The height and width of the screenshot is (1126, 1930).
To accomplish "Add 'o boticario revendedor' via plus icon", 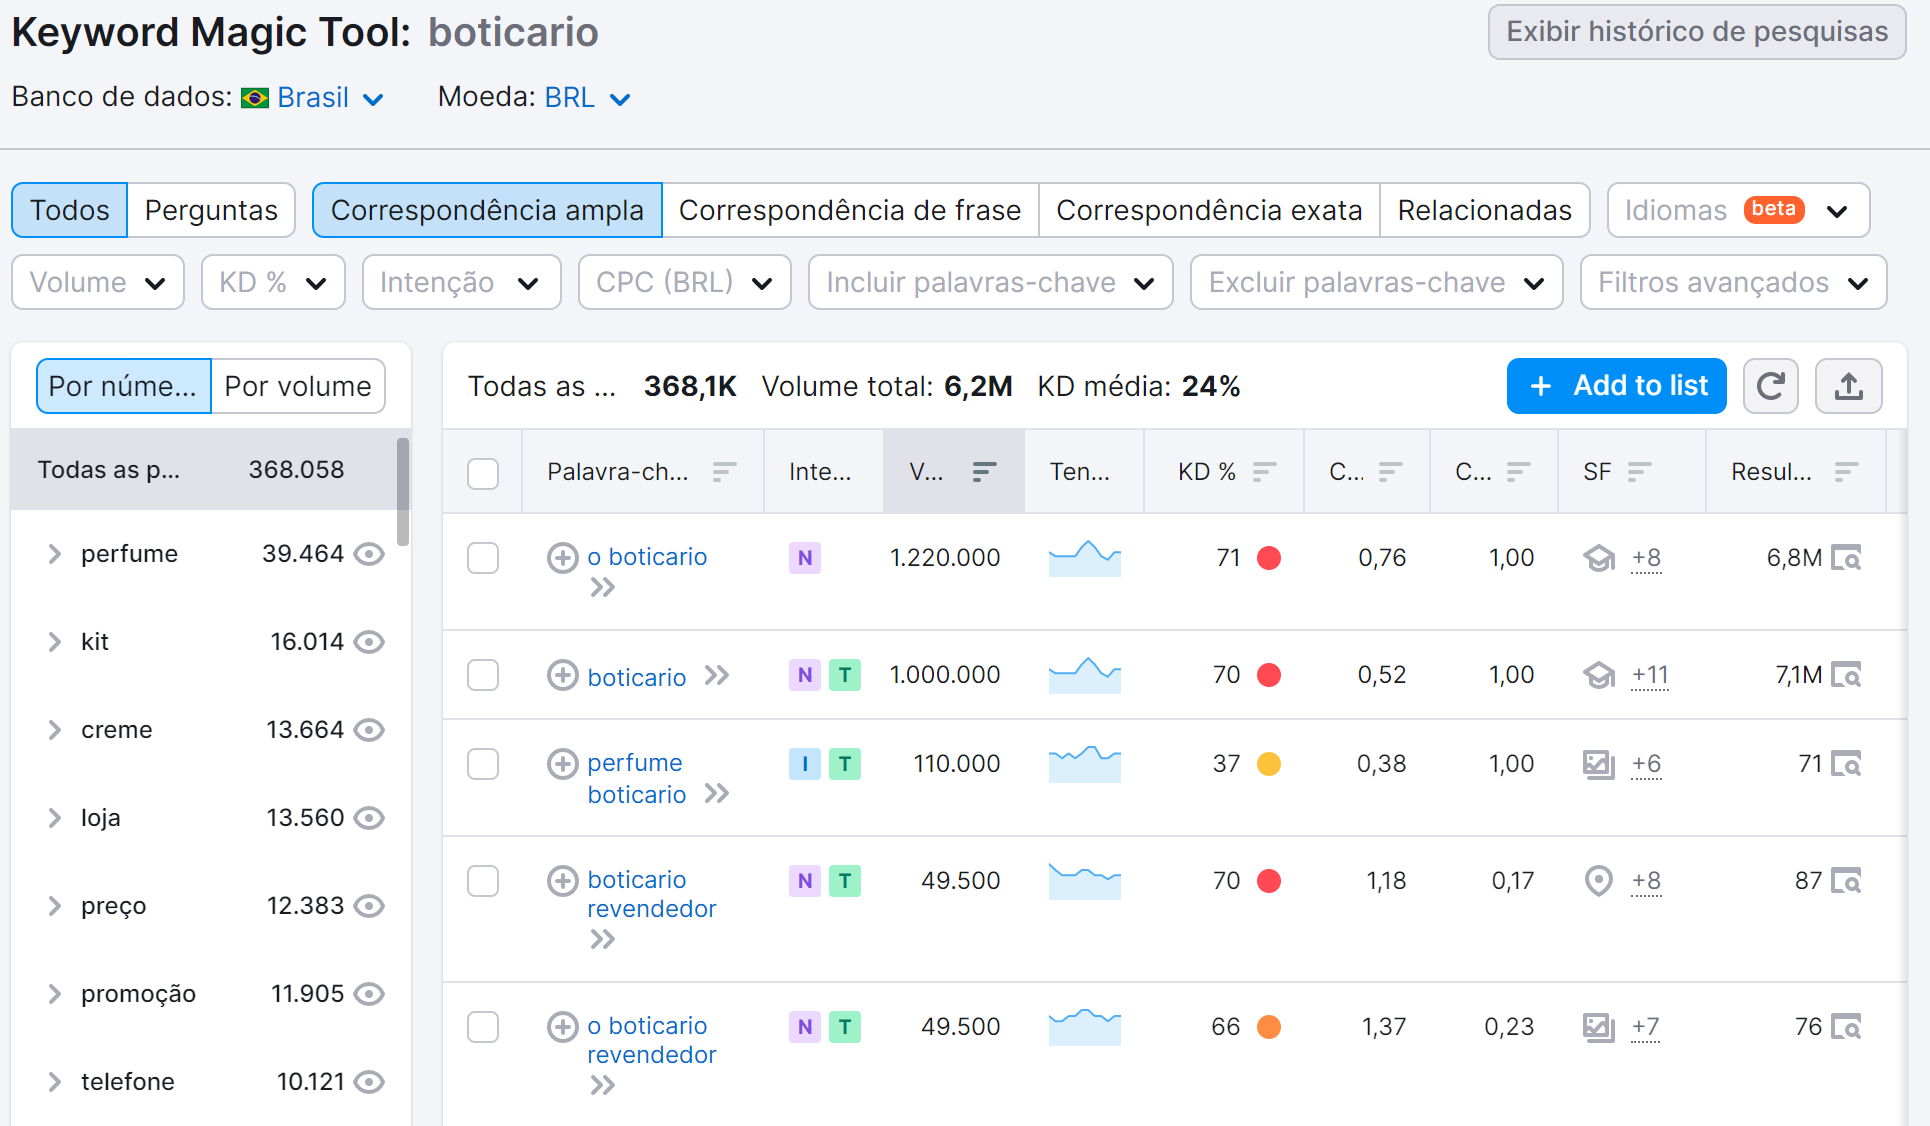I will click(563, 1027).
